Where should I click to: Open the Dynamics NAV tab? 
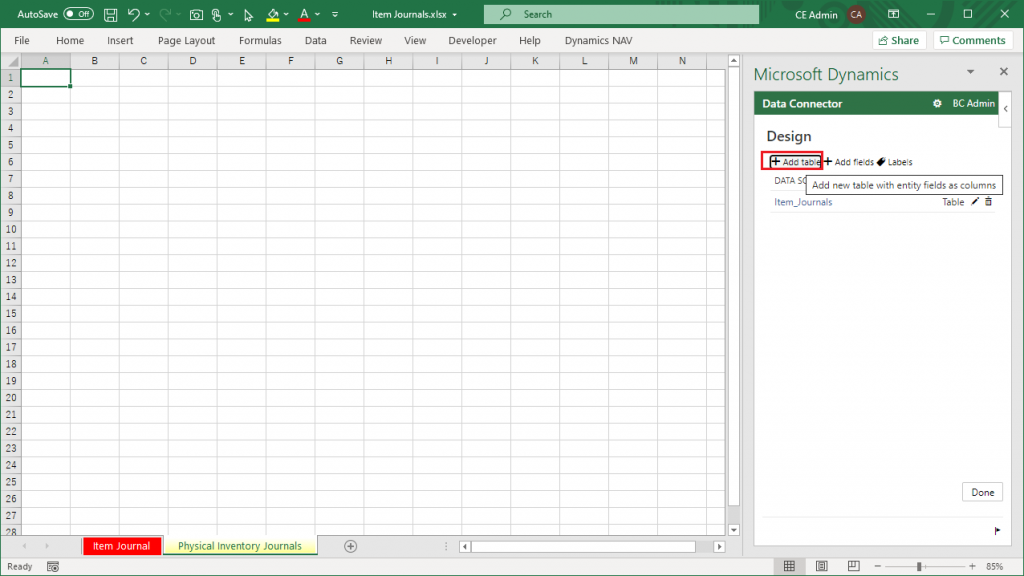pos(598,40)
